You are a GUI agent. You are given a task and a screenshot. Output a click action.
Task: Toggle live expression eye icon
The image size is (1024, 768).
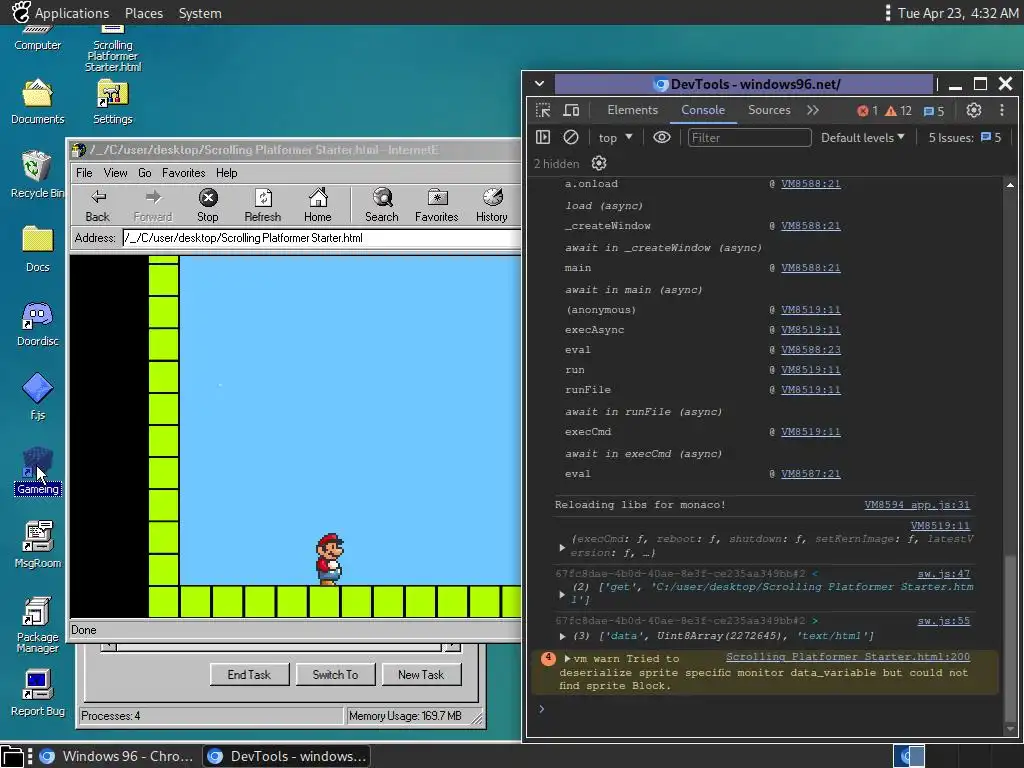(x=662, y=137)
